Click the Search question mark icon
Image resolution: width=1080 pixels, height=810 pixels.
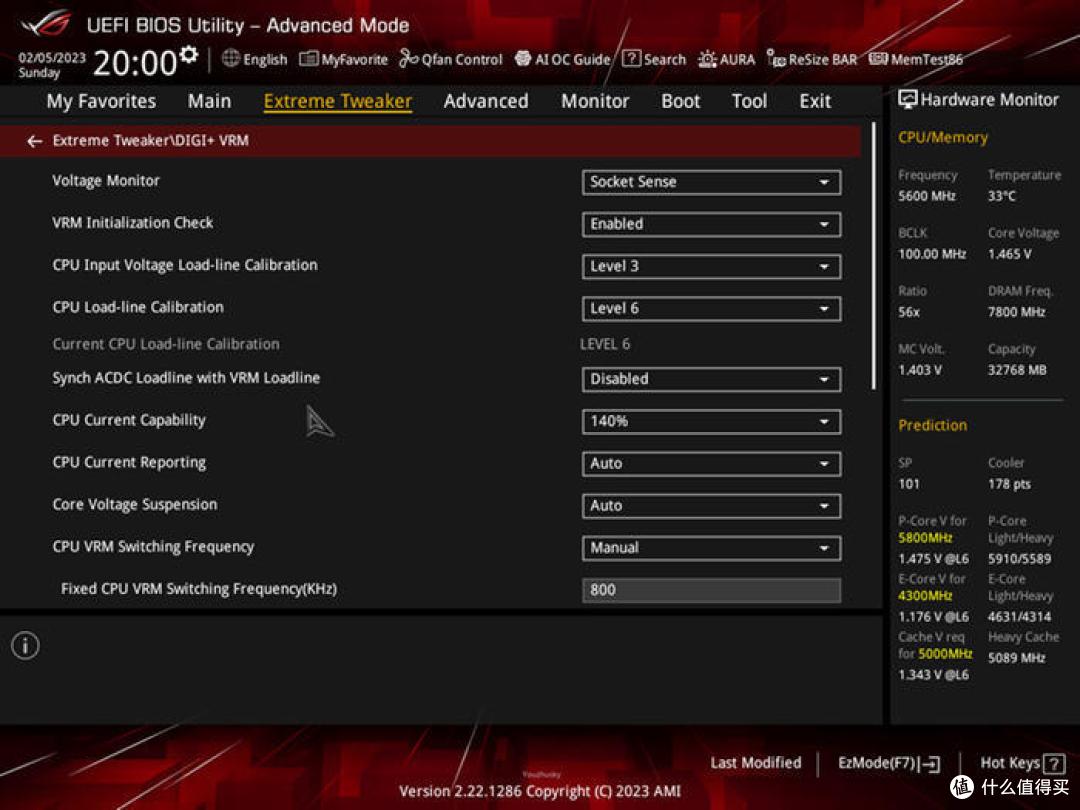[x=631, y=59]
